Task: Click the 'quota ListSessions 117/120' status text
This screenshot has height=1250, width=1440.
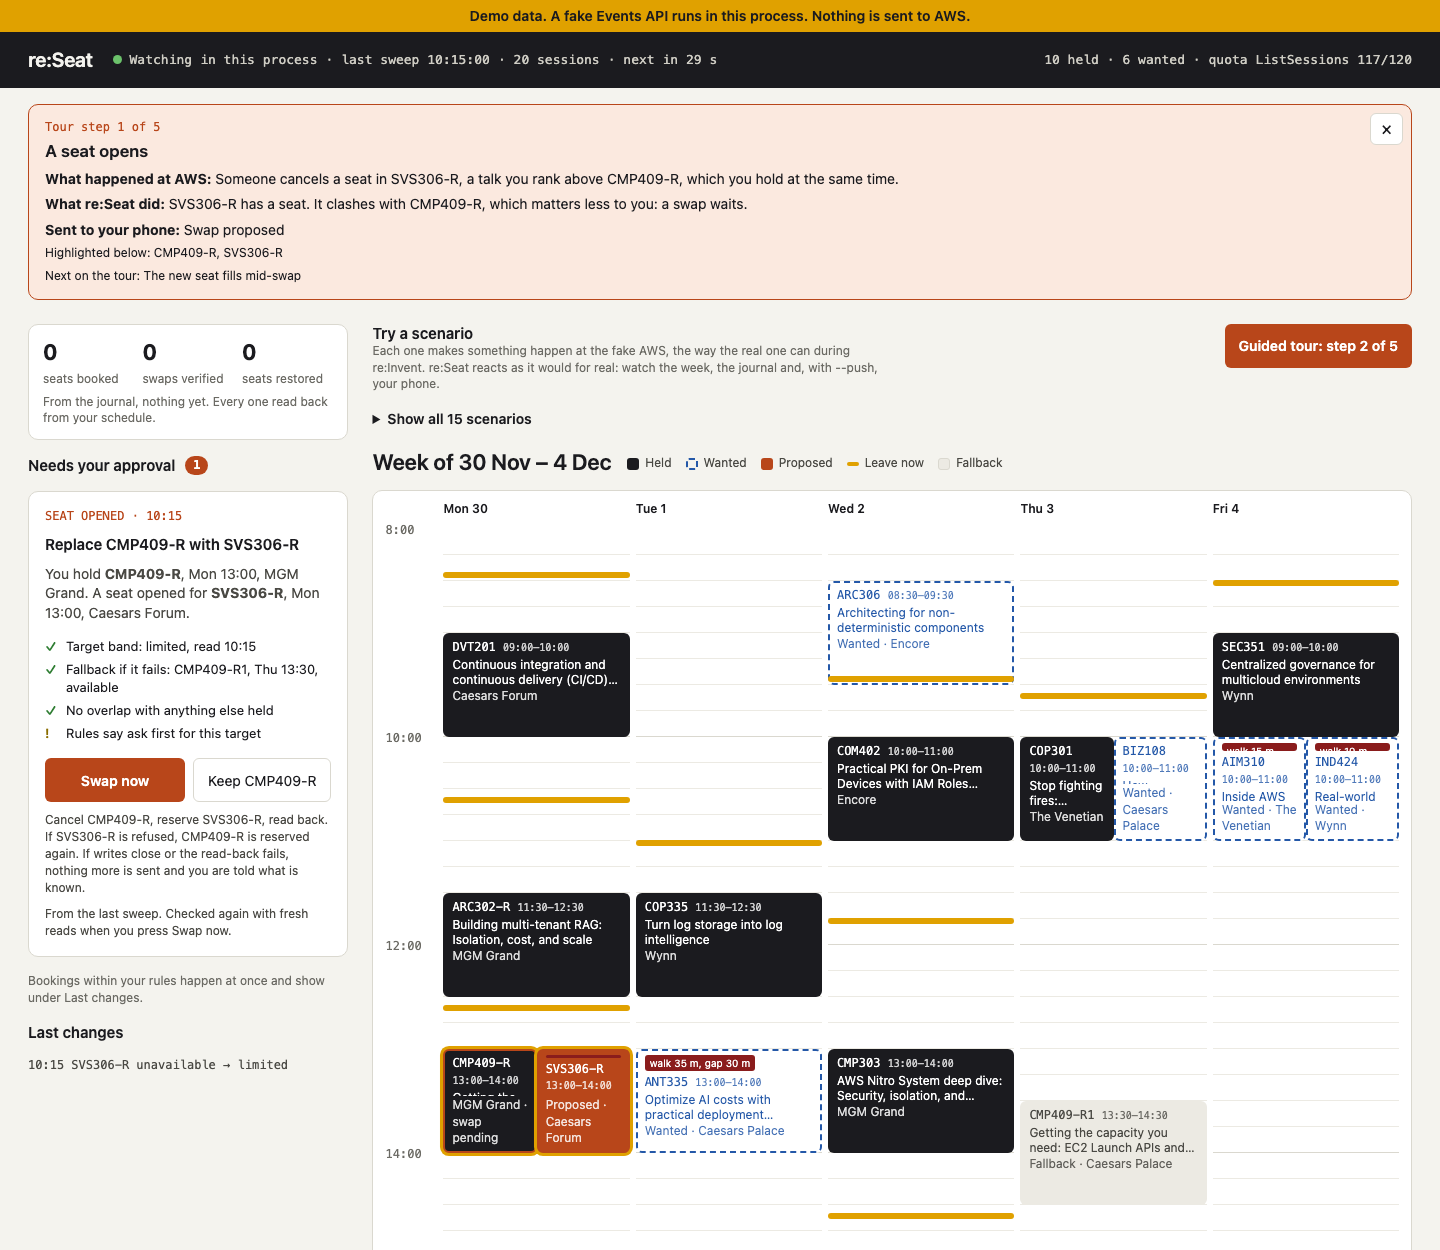Action: tap(1310, 60)
